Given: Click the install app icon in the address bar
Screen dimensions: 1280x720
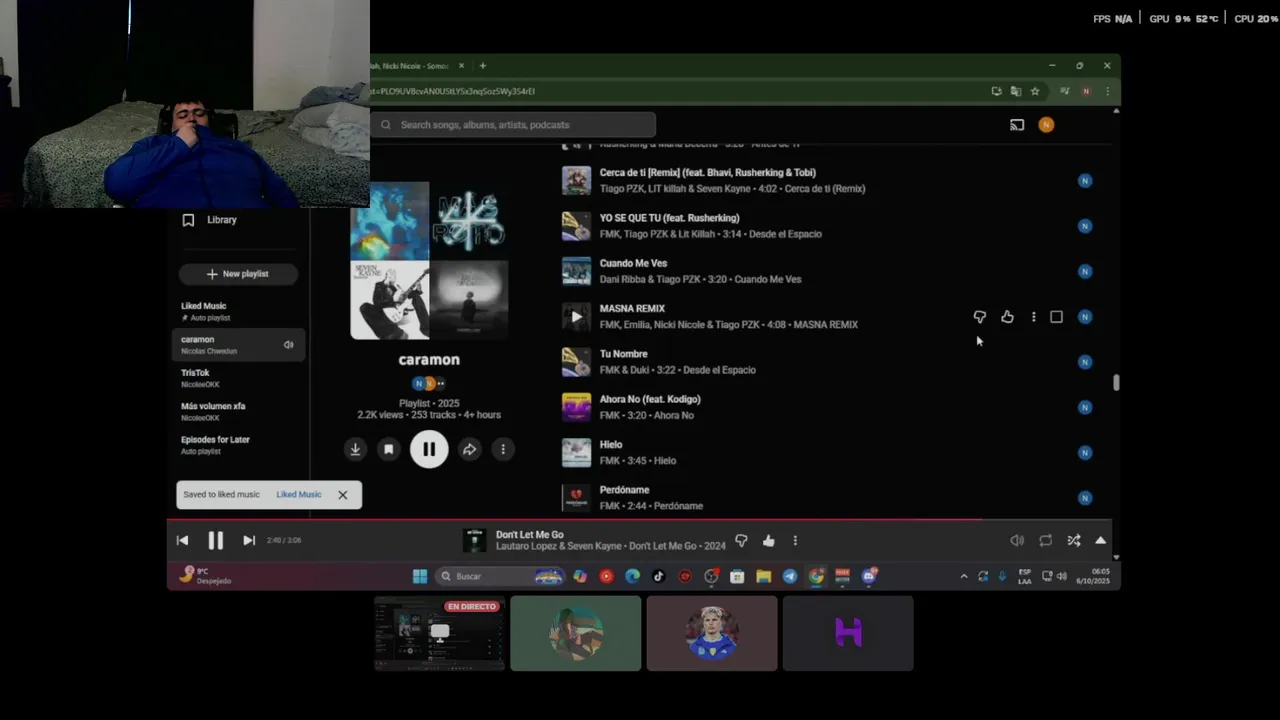Looking at the screenshot, I should click(996, 91).
